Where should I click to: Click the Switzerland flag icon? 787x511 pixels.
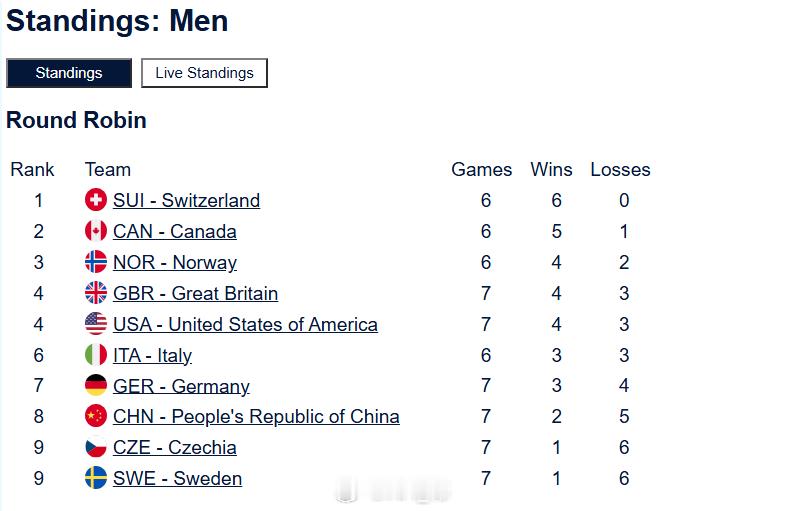96,200
